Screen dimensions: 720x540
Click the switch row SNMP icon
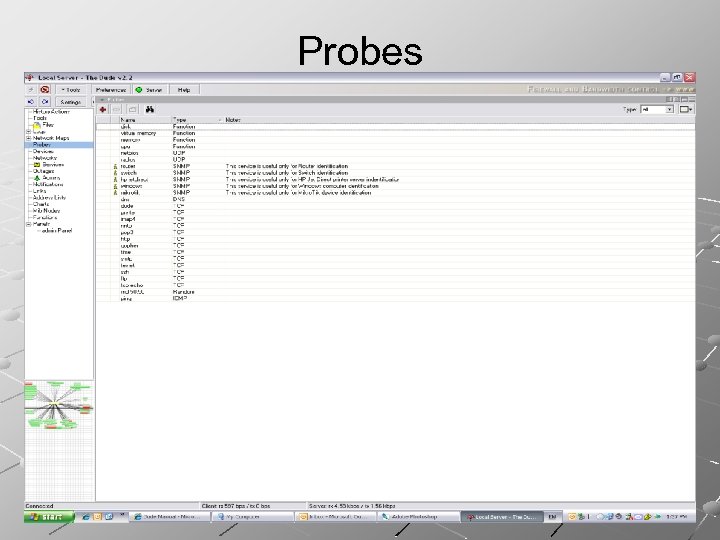[x=115, y=173]
